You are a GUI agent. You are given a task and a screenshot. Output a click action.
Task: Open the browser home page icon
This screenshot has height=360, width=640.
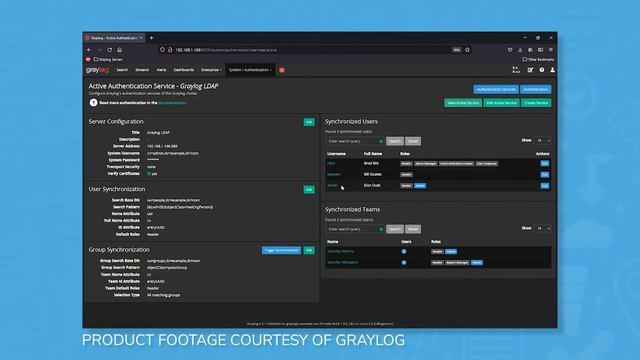[120, 50]
